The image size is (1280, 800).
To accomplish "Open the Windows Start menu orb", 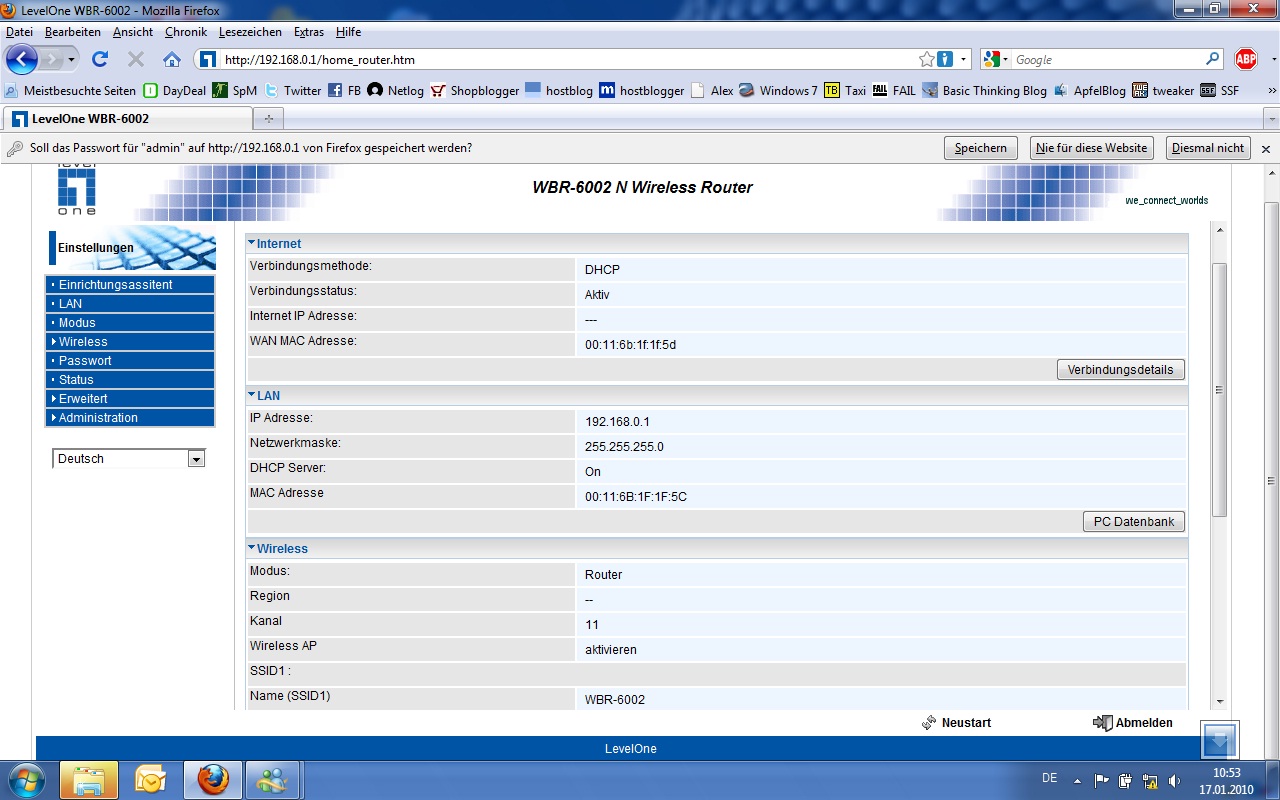I will [x=27, y=779].
